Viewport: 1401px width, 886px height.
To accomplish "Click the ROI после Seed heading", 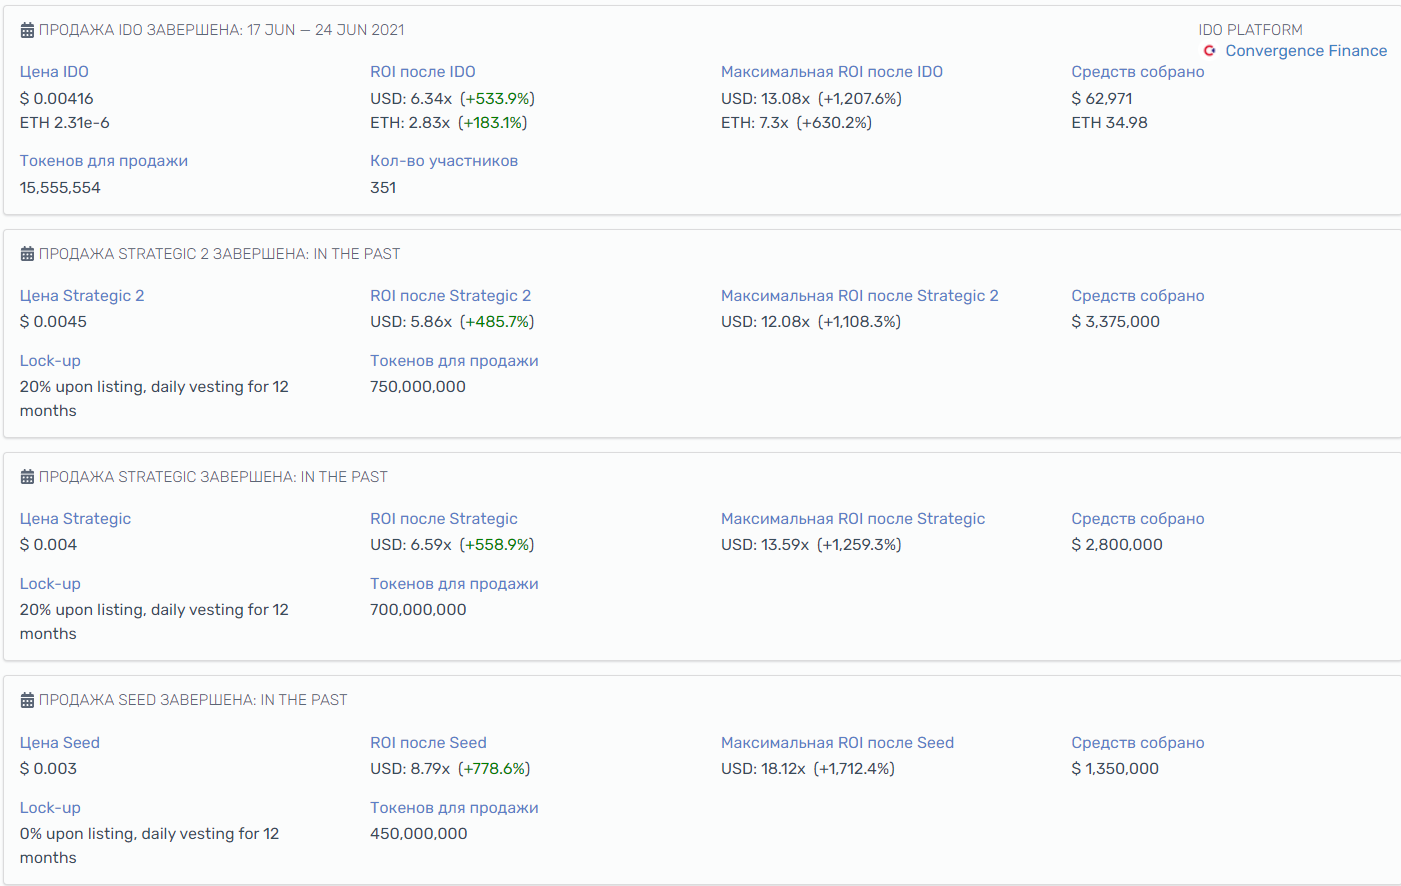I will click(428, 743).
